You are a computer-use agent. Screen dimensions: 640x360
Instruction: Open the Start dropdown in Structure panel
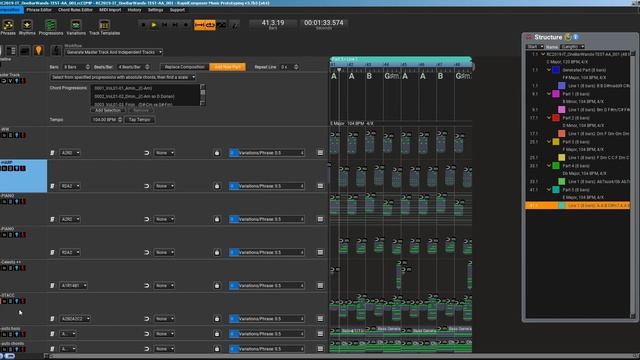(x=535, y=47)
